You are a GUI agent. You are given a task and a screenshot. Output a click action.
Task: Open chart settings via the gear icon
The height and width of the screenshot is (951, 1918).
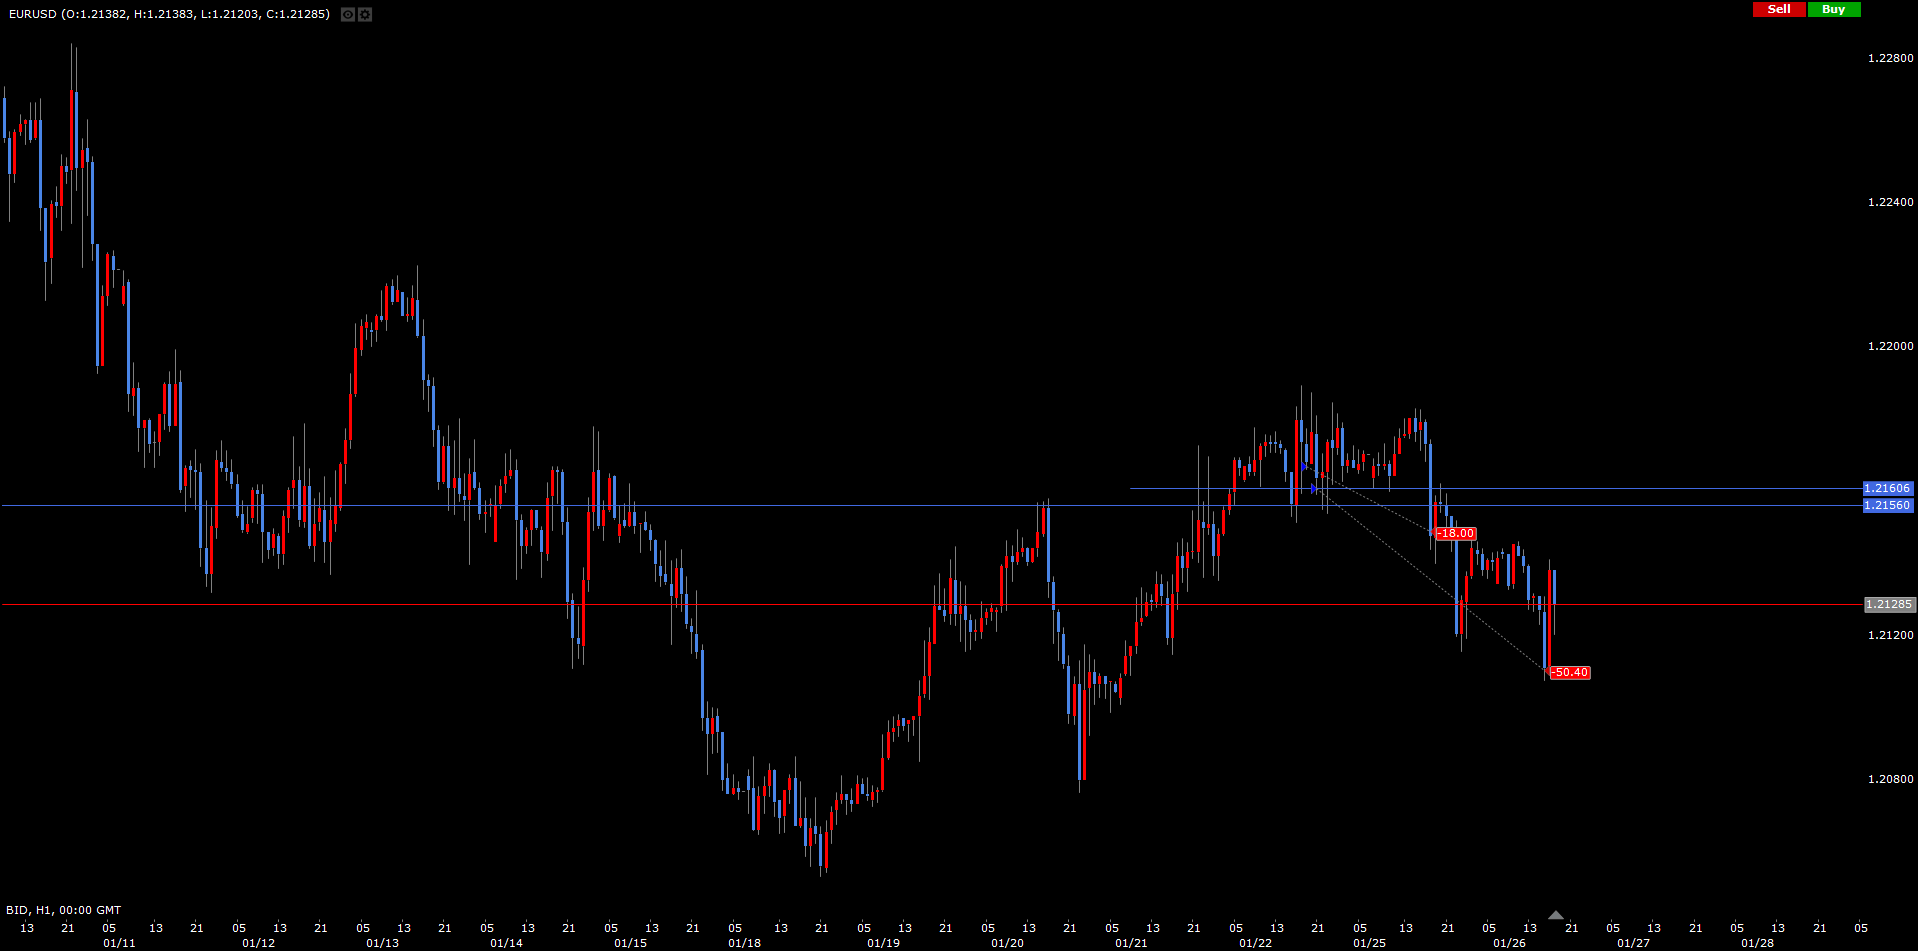(365, 15)
